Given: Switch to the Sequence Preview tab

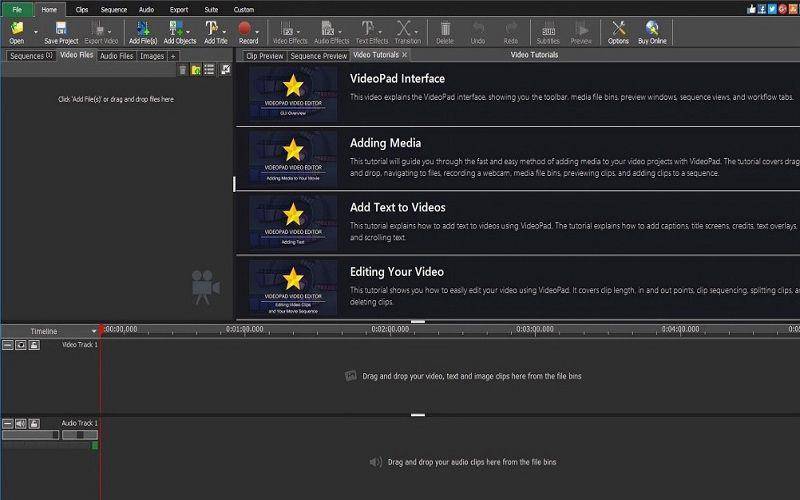Looking at the screenshot, I should coord(319,56).
